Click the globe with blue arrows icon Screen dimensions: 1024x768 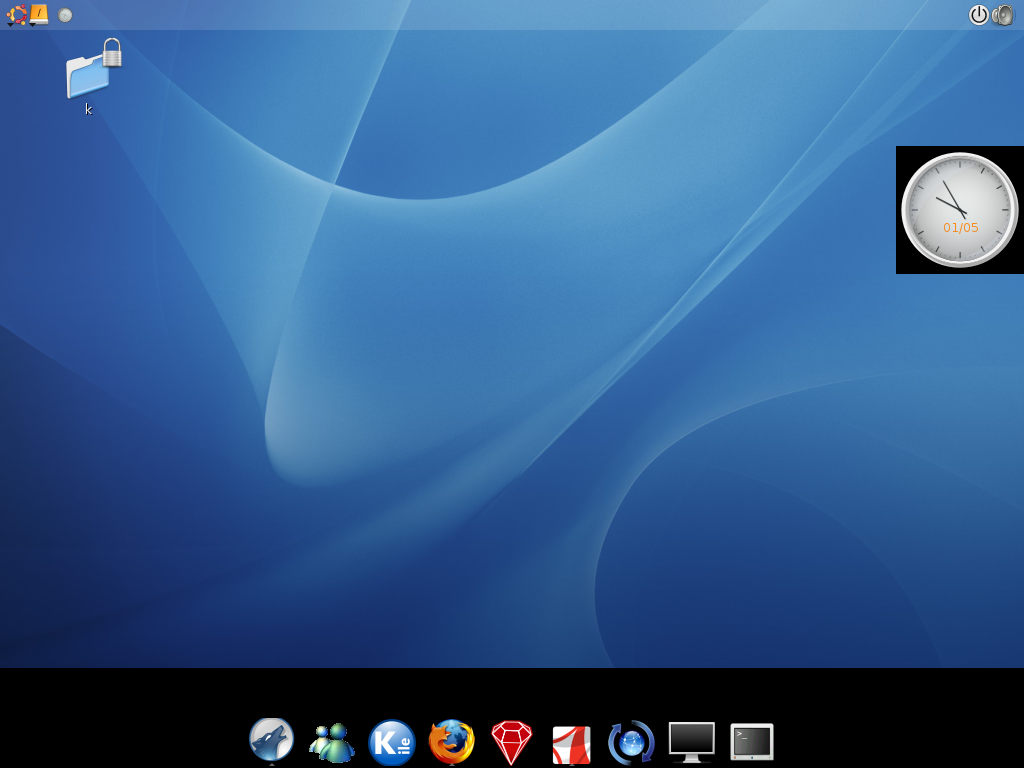[631, 742]
